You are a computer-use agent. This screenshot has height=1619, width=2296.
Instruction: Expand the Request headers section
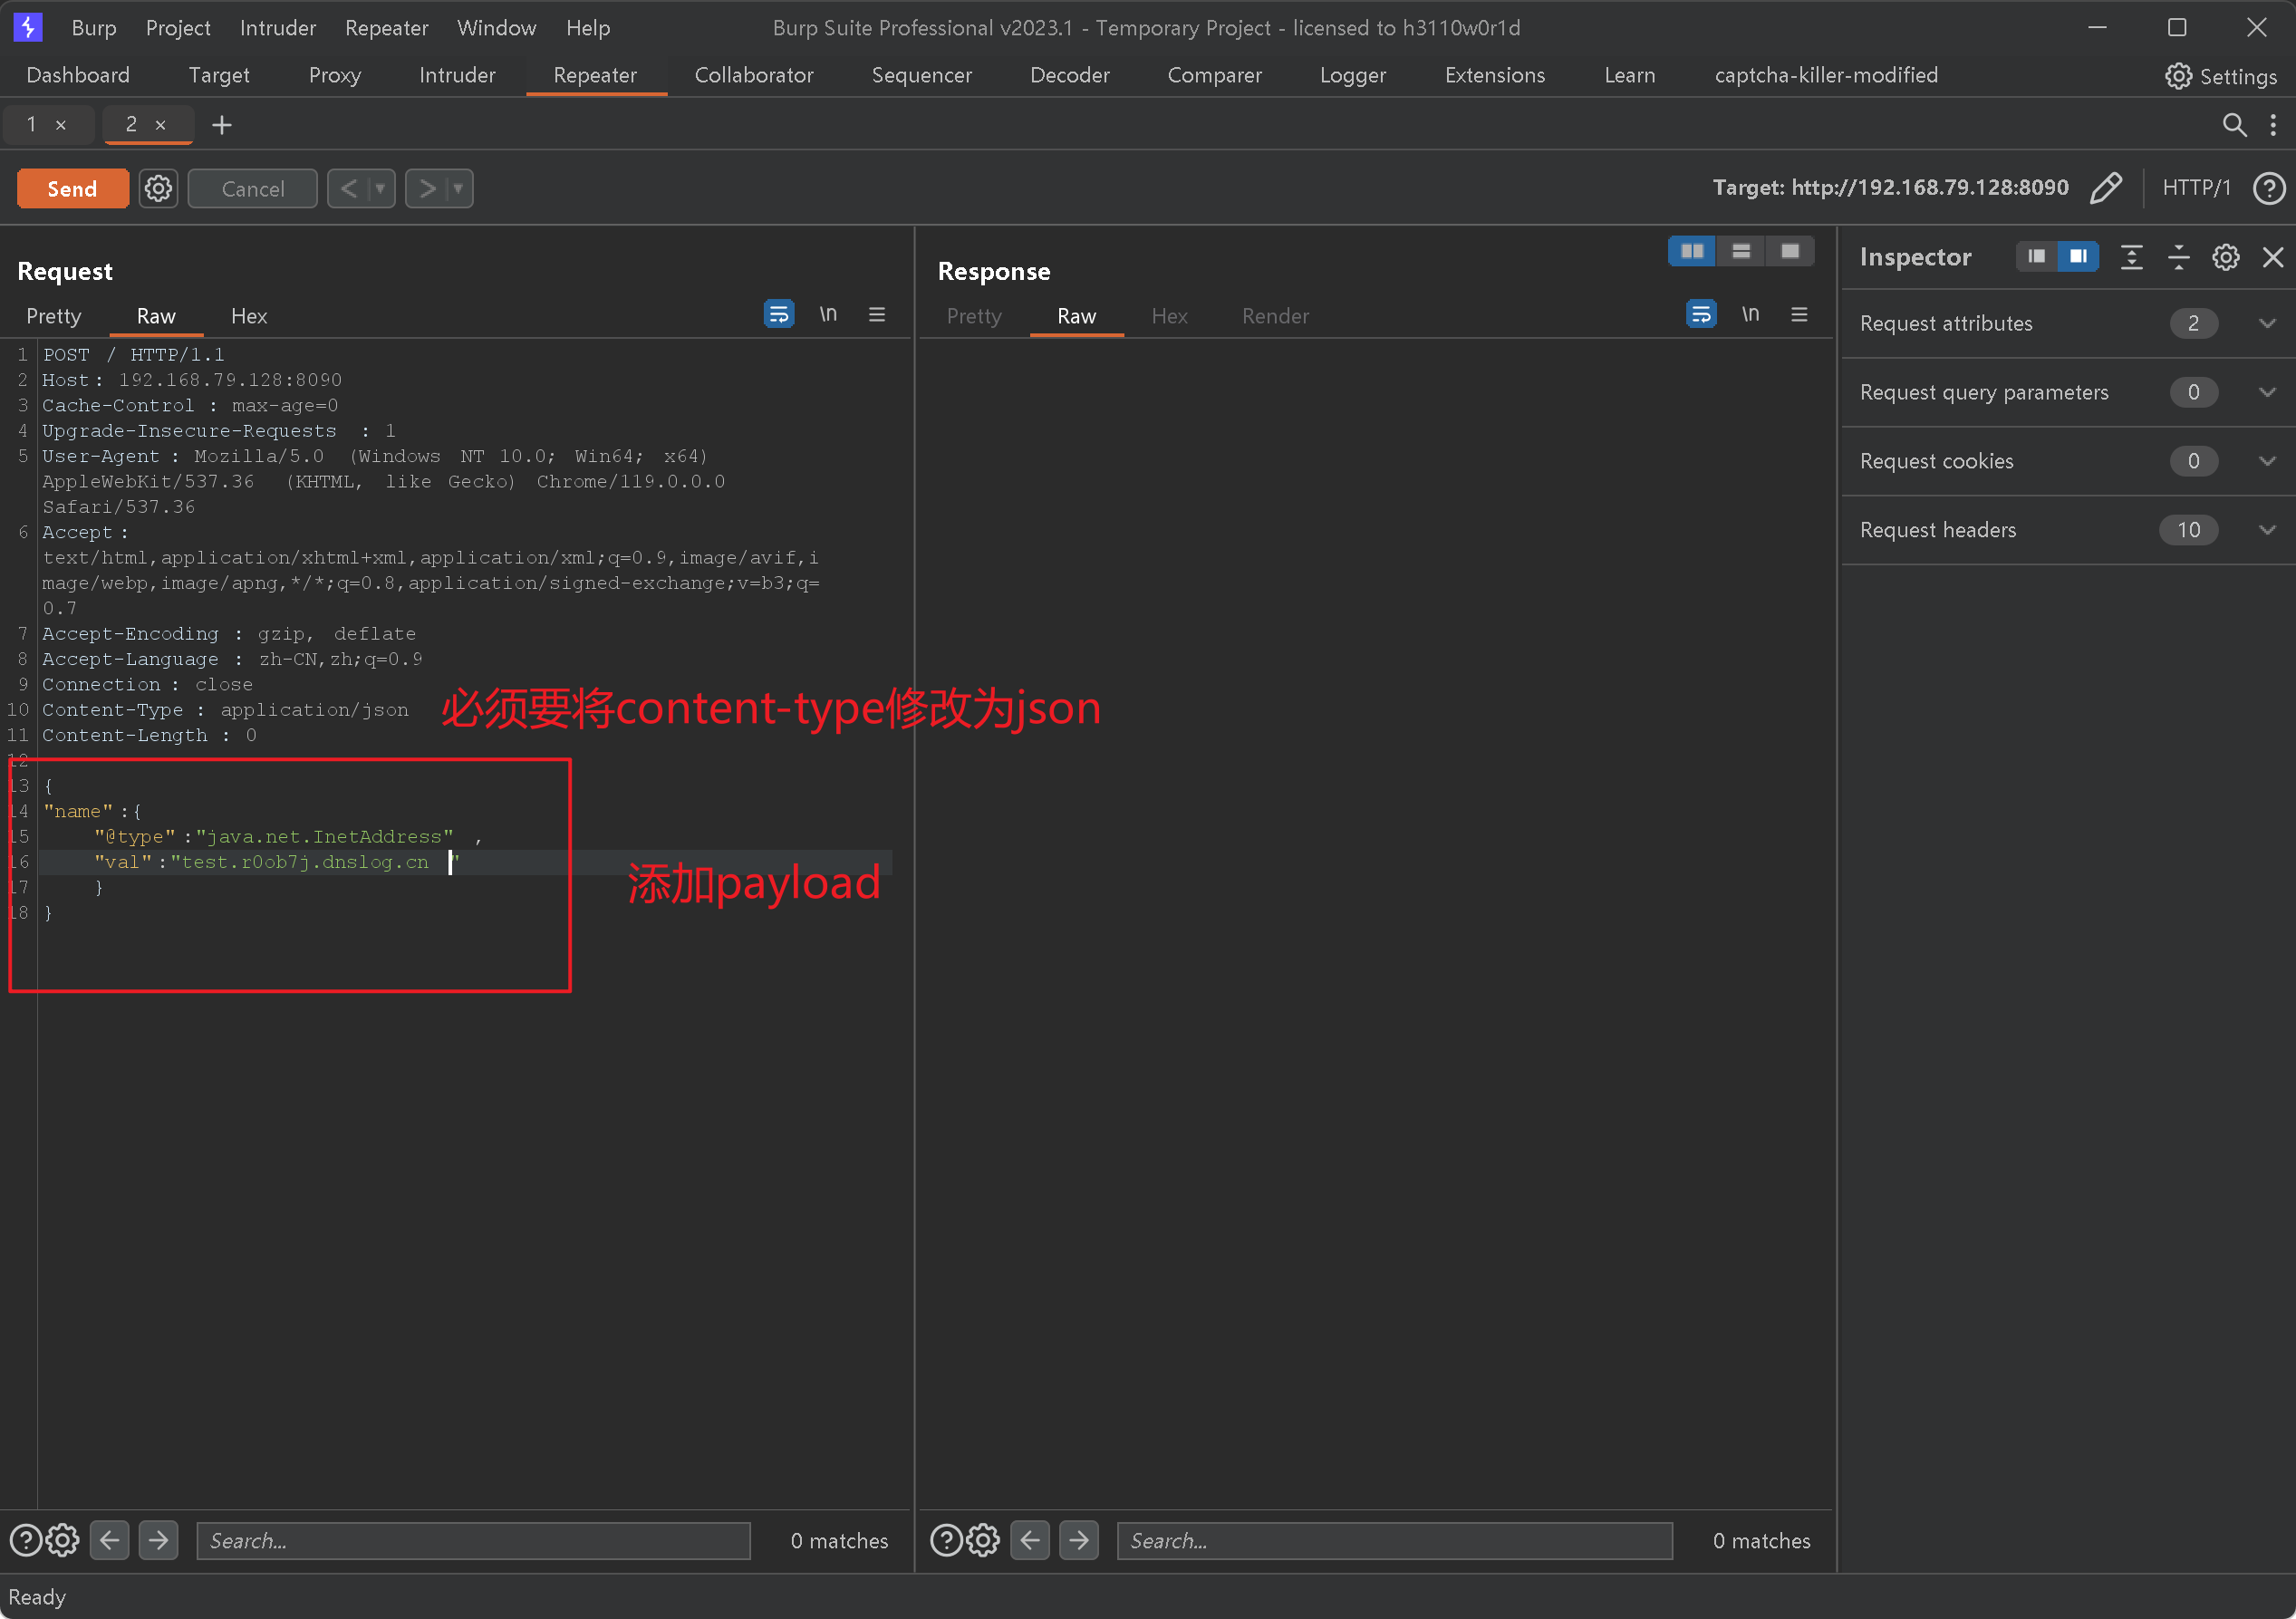[2267, 530]
